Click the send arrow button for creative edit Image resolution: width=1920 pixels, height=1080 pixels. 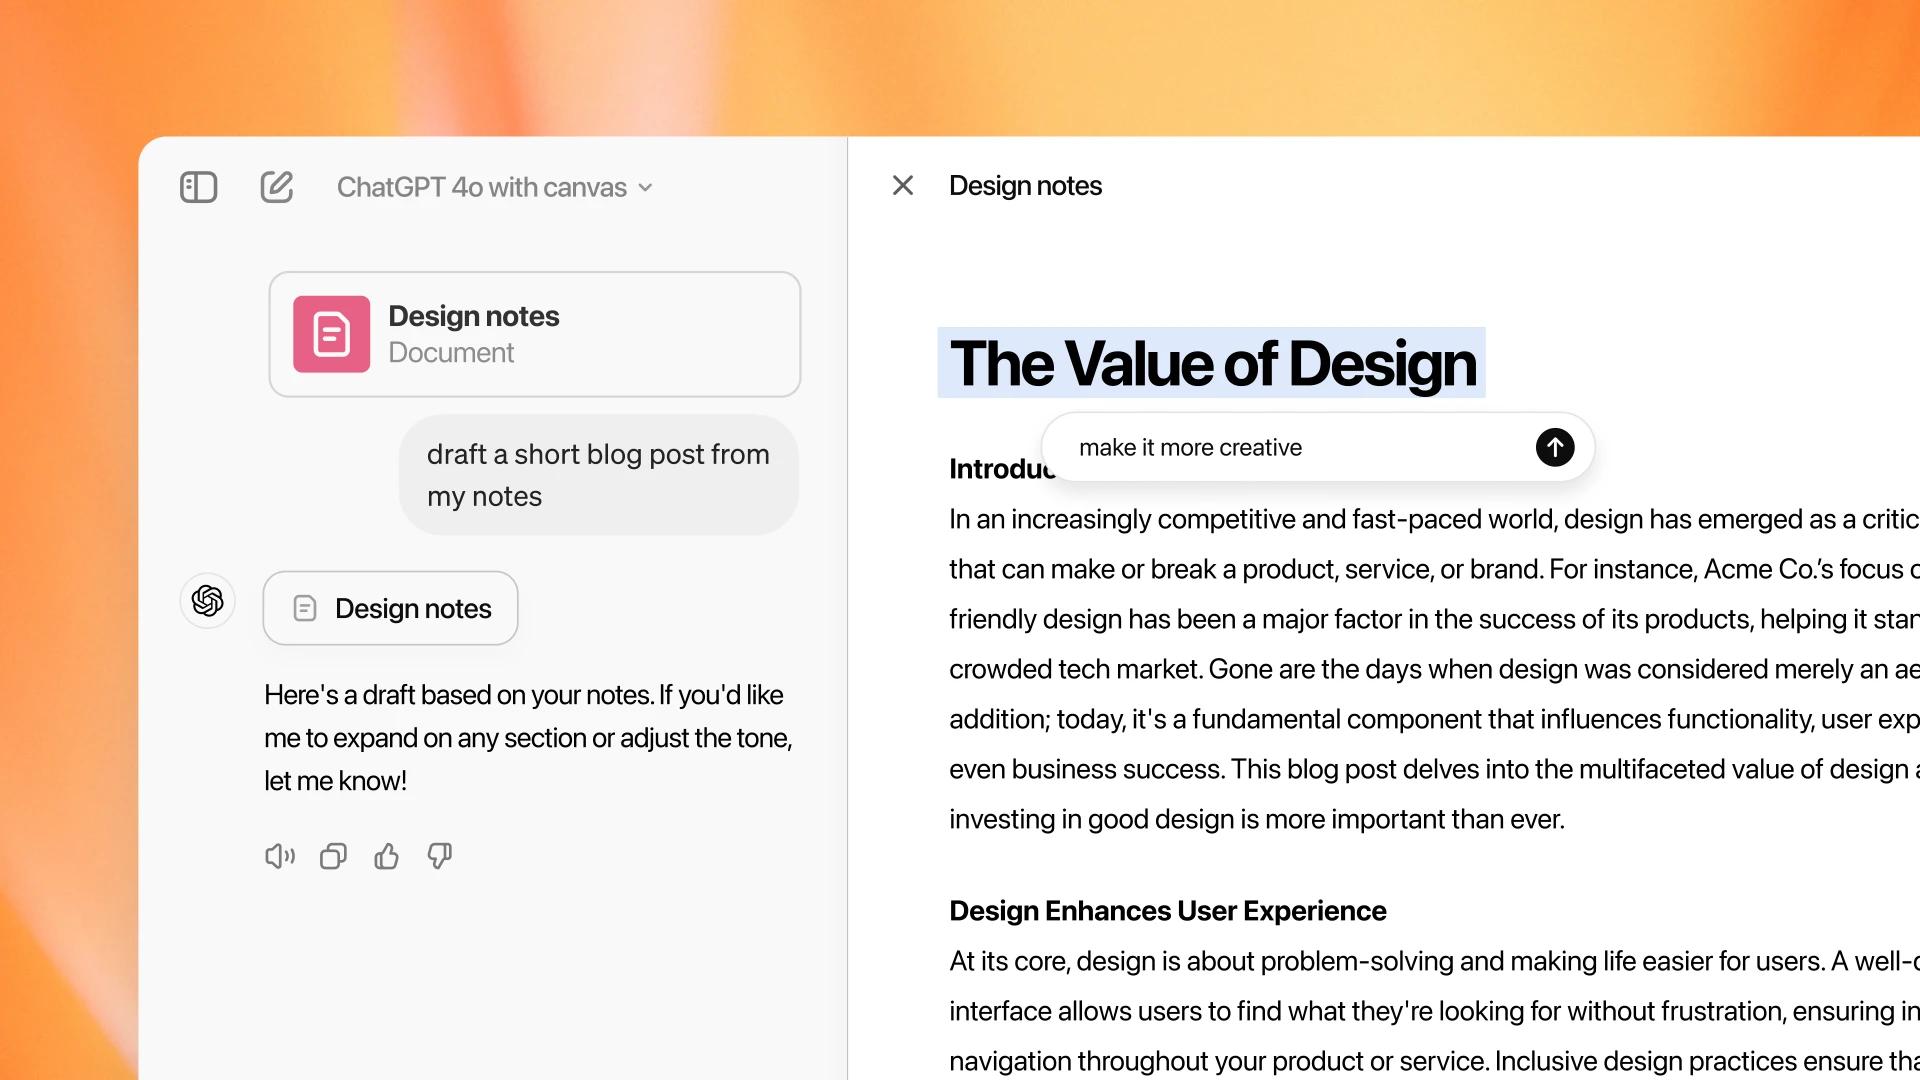point(1556,446)
